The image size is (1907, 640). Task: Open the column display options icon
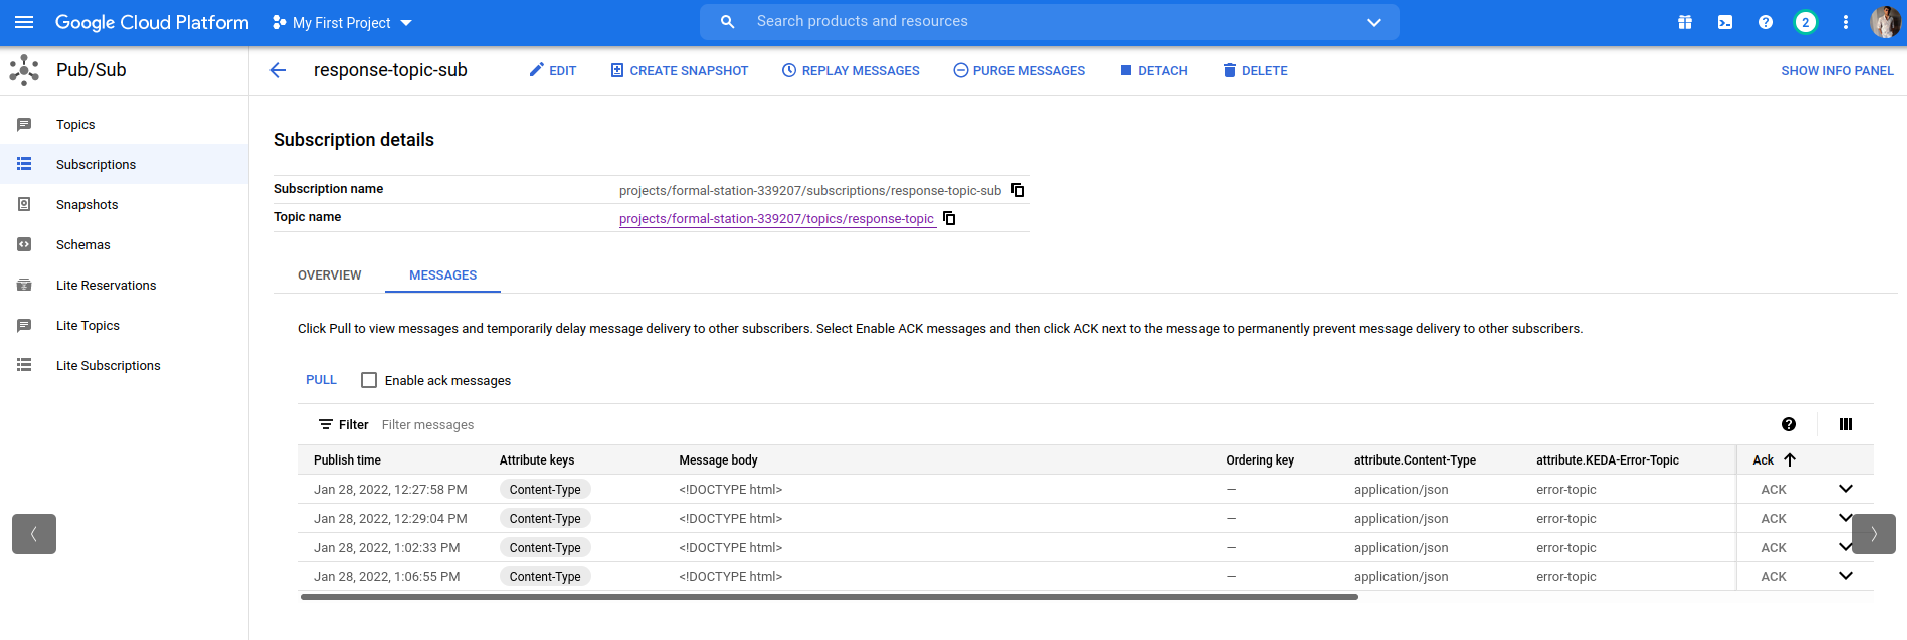tap(1845, 424)
